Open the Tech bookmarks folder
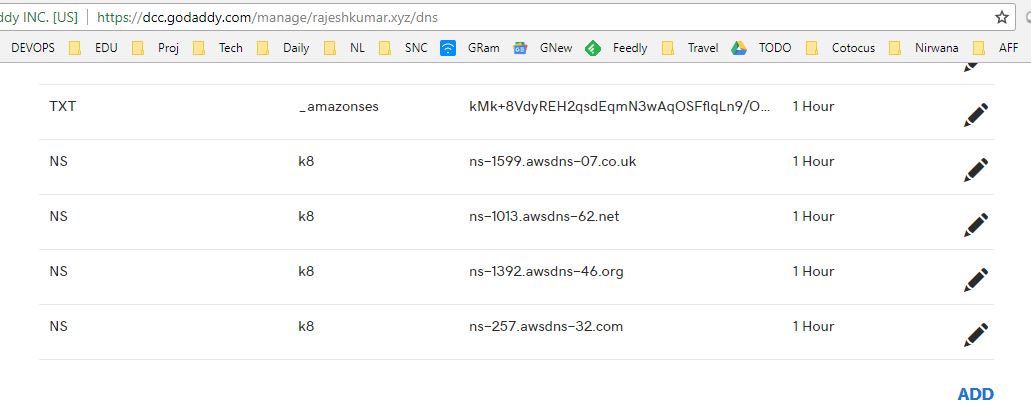 (x=219, y=47)
